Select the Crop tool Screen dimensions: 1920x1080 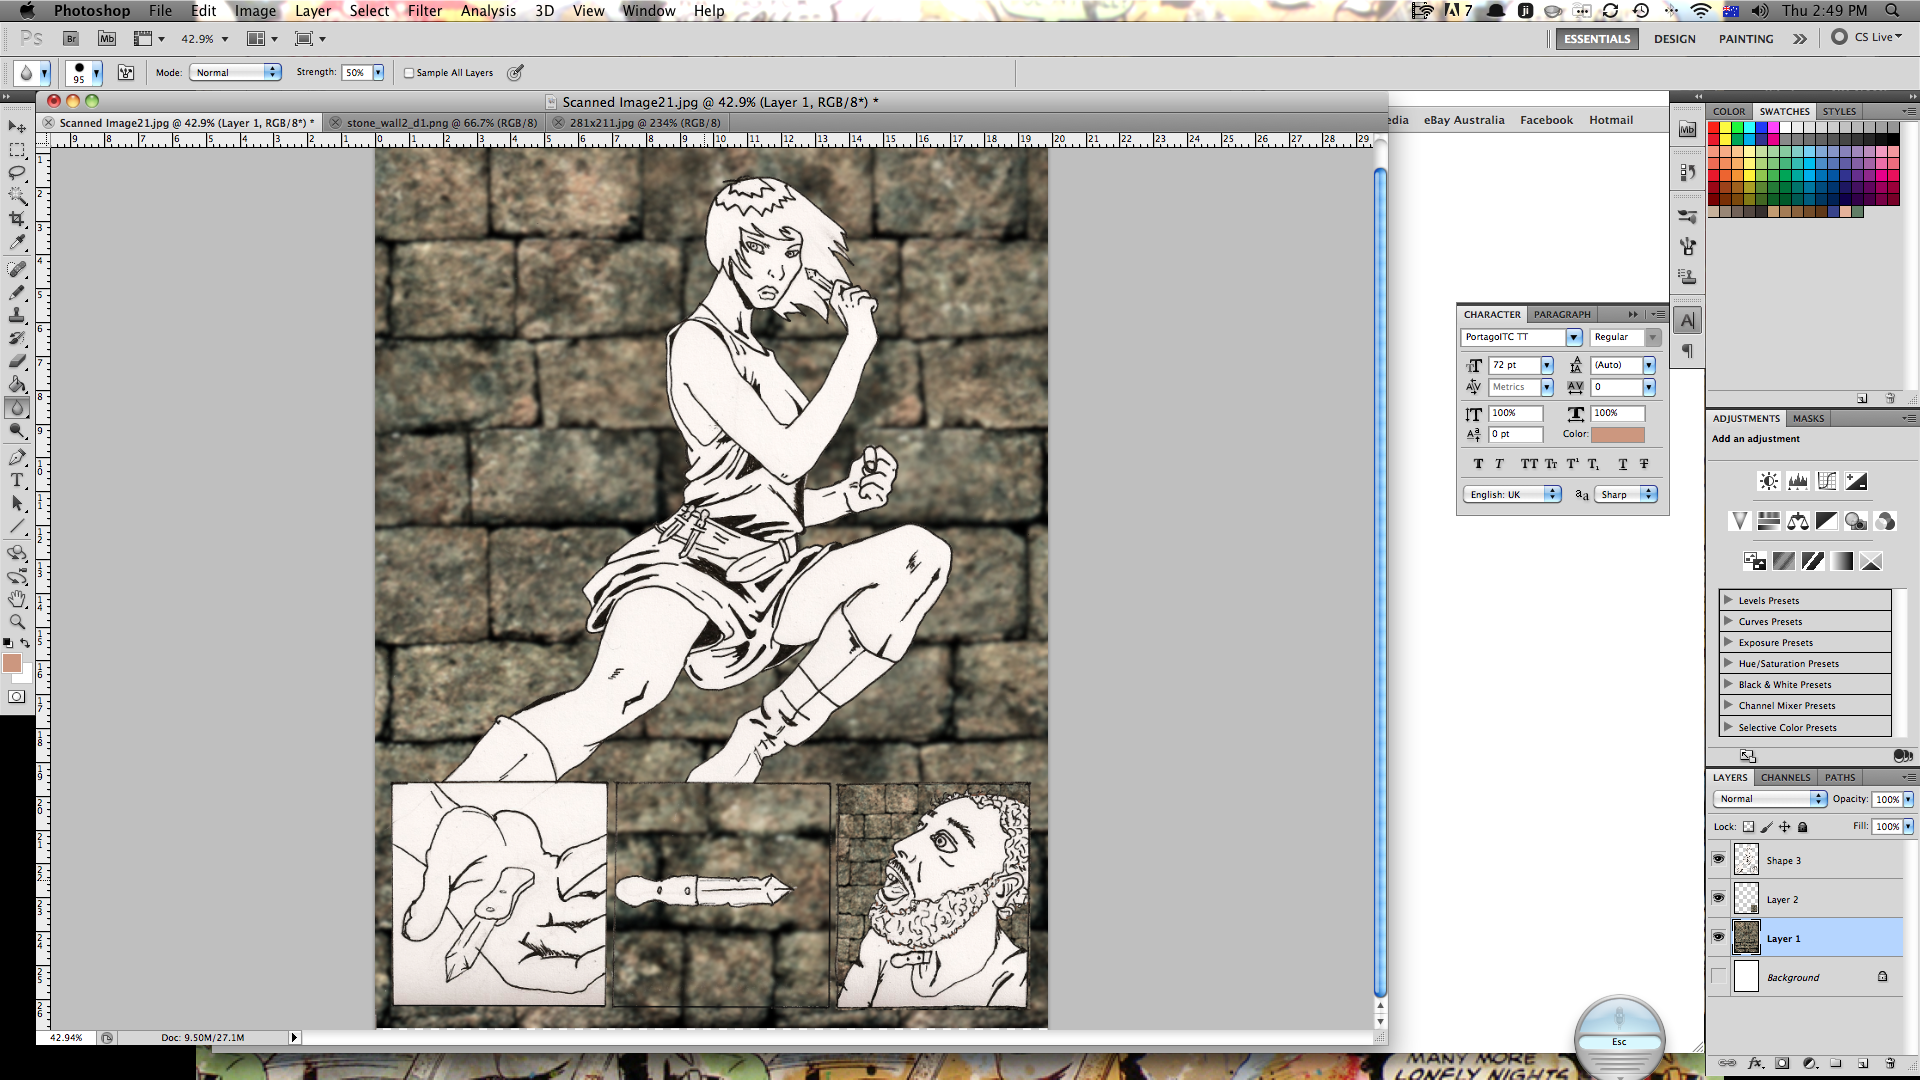pyautogui.click(x=17, y=219)
